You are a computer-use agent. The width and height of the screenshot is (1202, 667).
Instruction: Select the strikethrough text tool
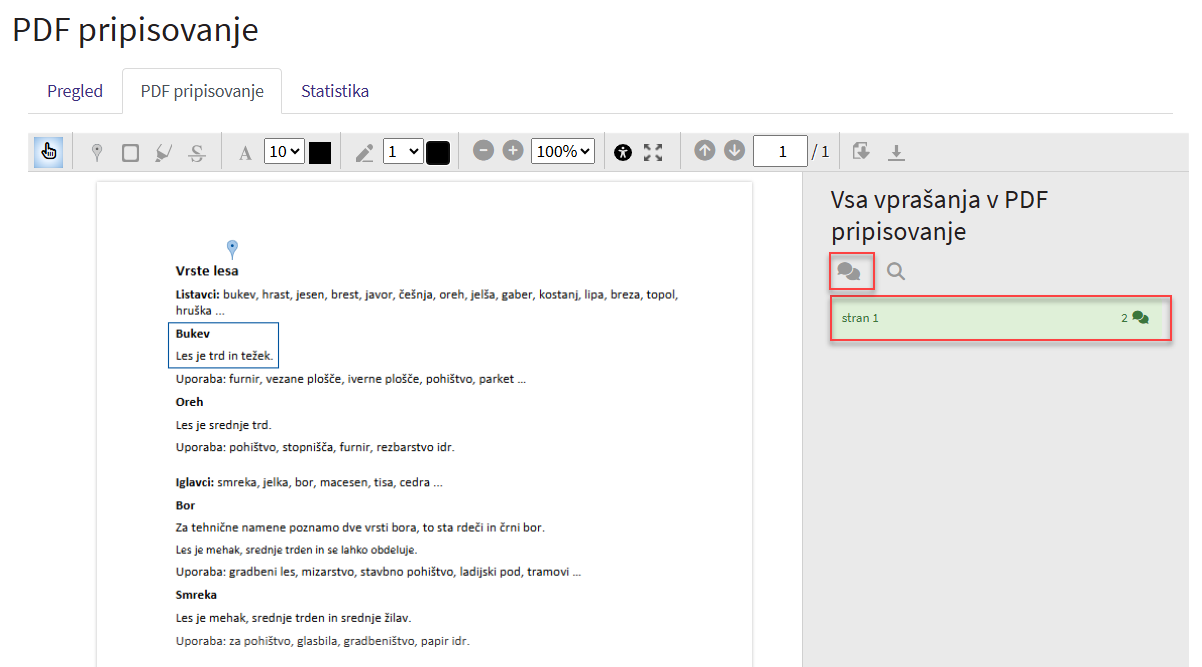click(197, 152)
